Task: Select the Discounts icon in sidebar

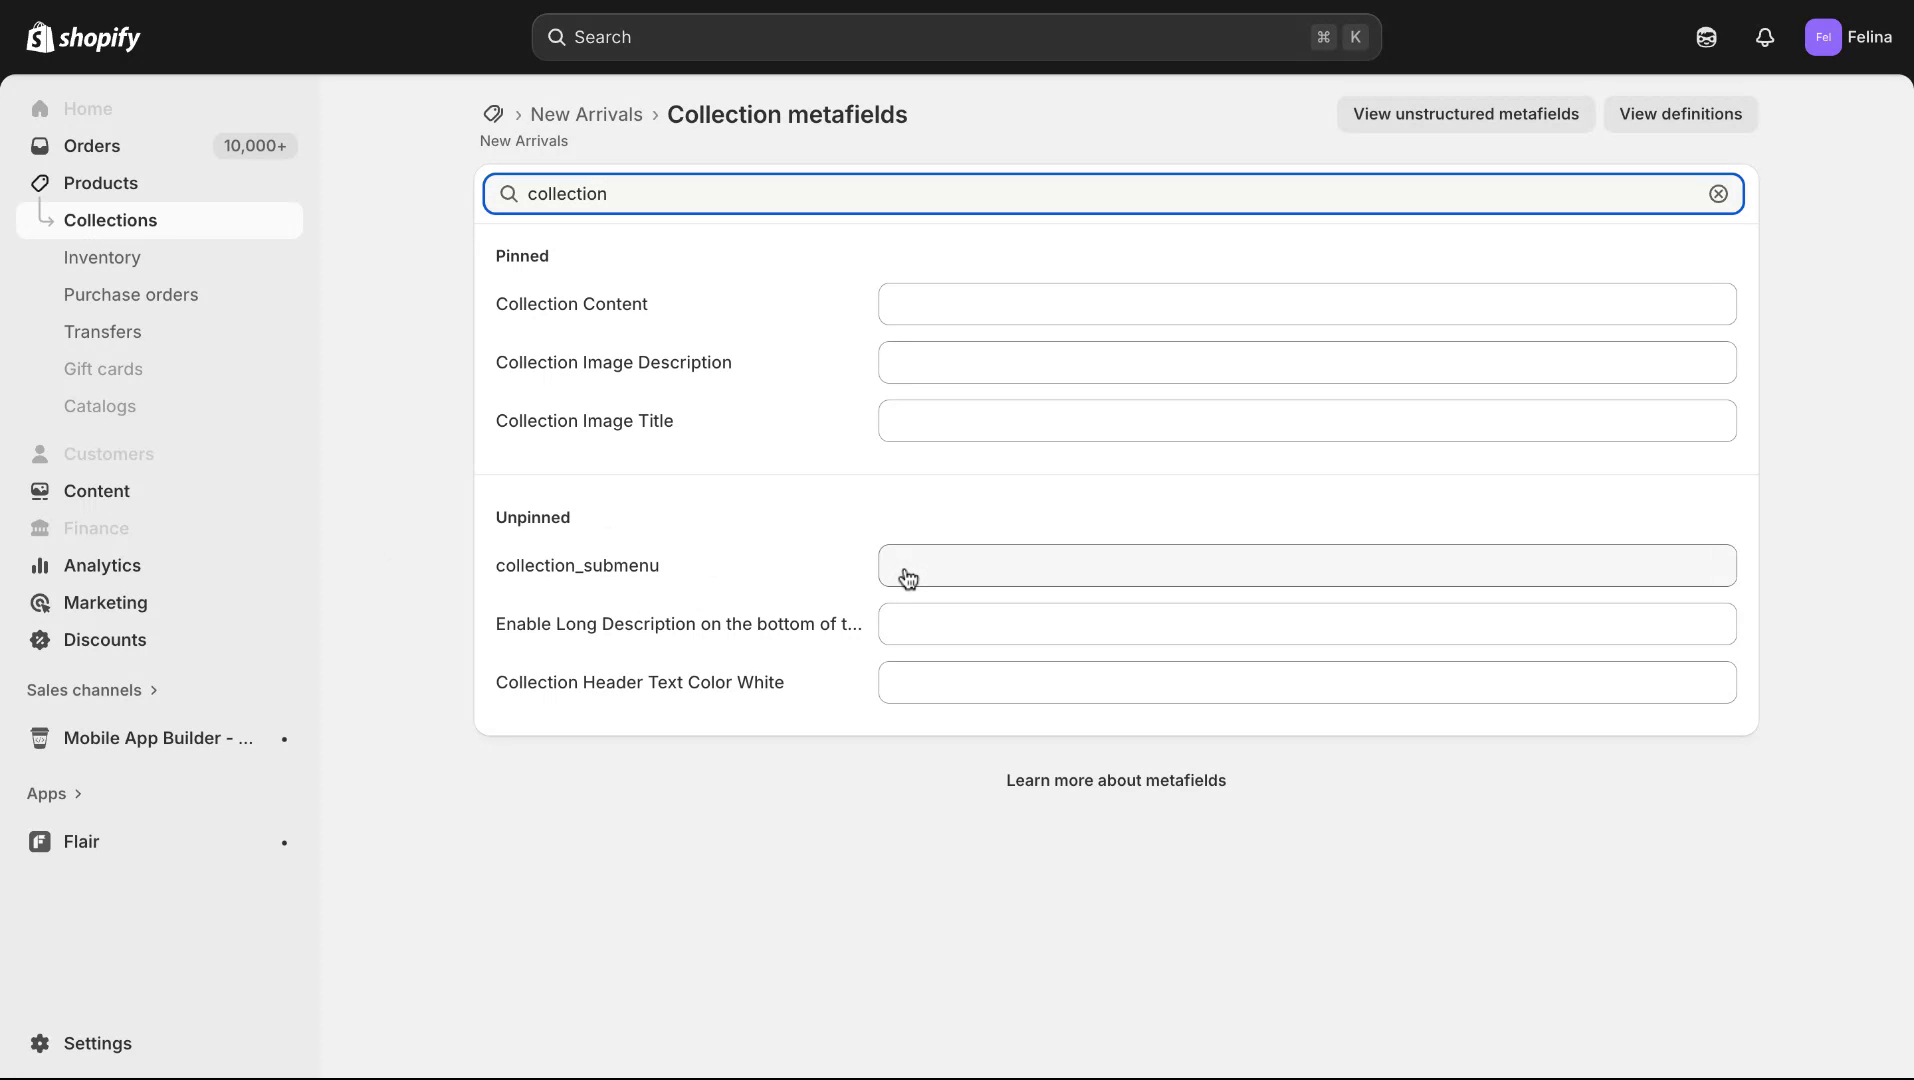Action: click(40, 639)
